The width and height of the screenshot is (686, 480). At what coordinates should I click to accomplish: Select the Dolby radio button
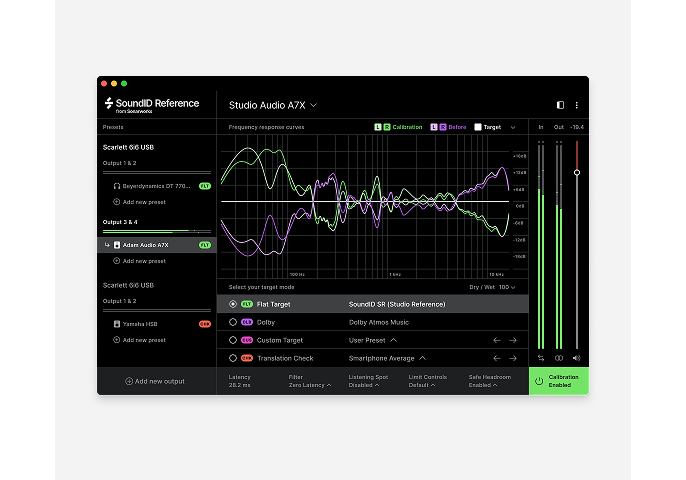233,322
